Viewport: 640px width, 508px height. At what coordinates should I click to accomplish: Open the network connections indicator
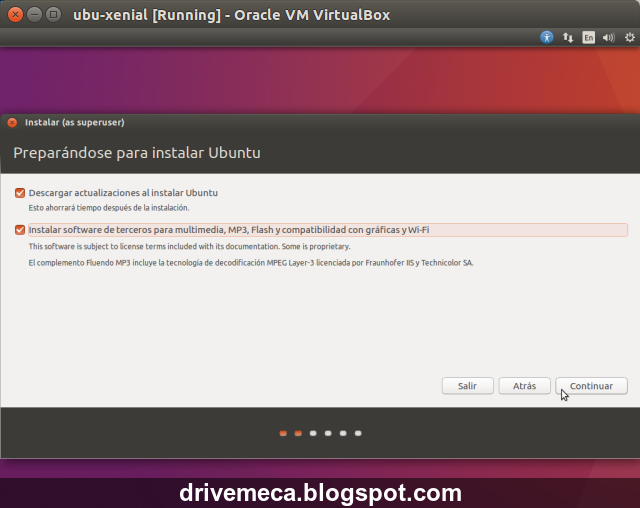(568, 38)
